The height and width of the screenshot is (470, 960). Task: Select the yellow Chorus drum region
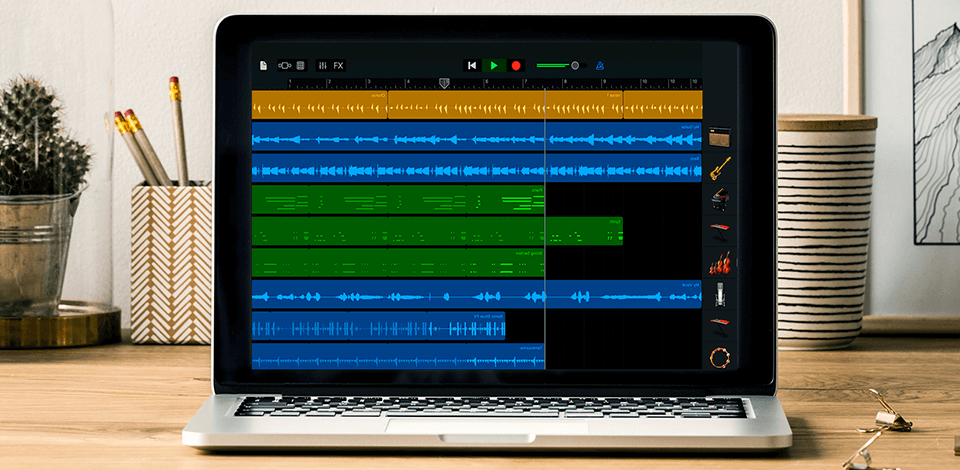click(x=320, y=105)
